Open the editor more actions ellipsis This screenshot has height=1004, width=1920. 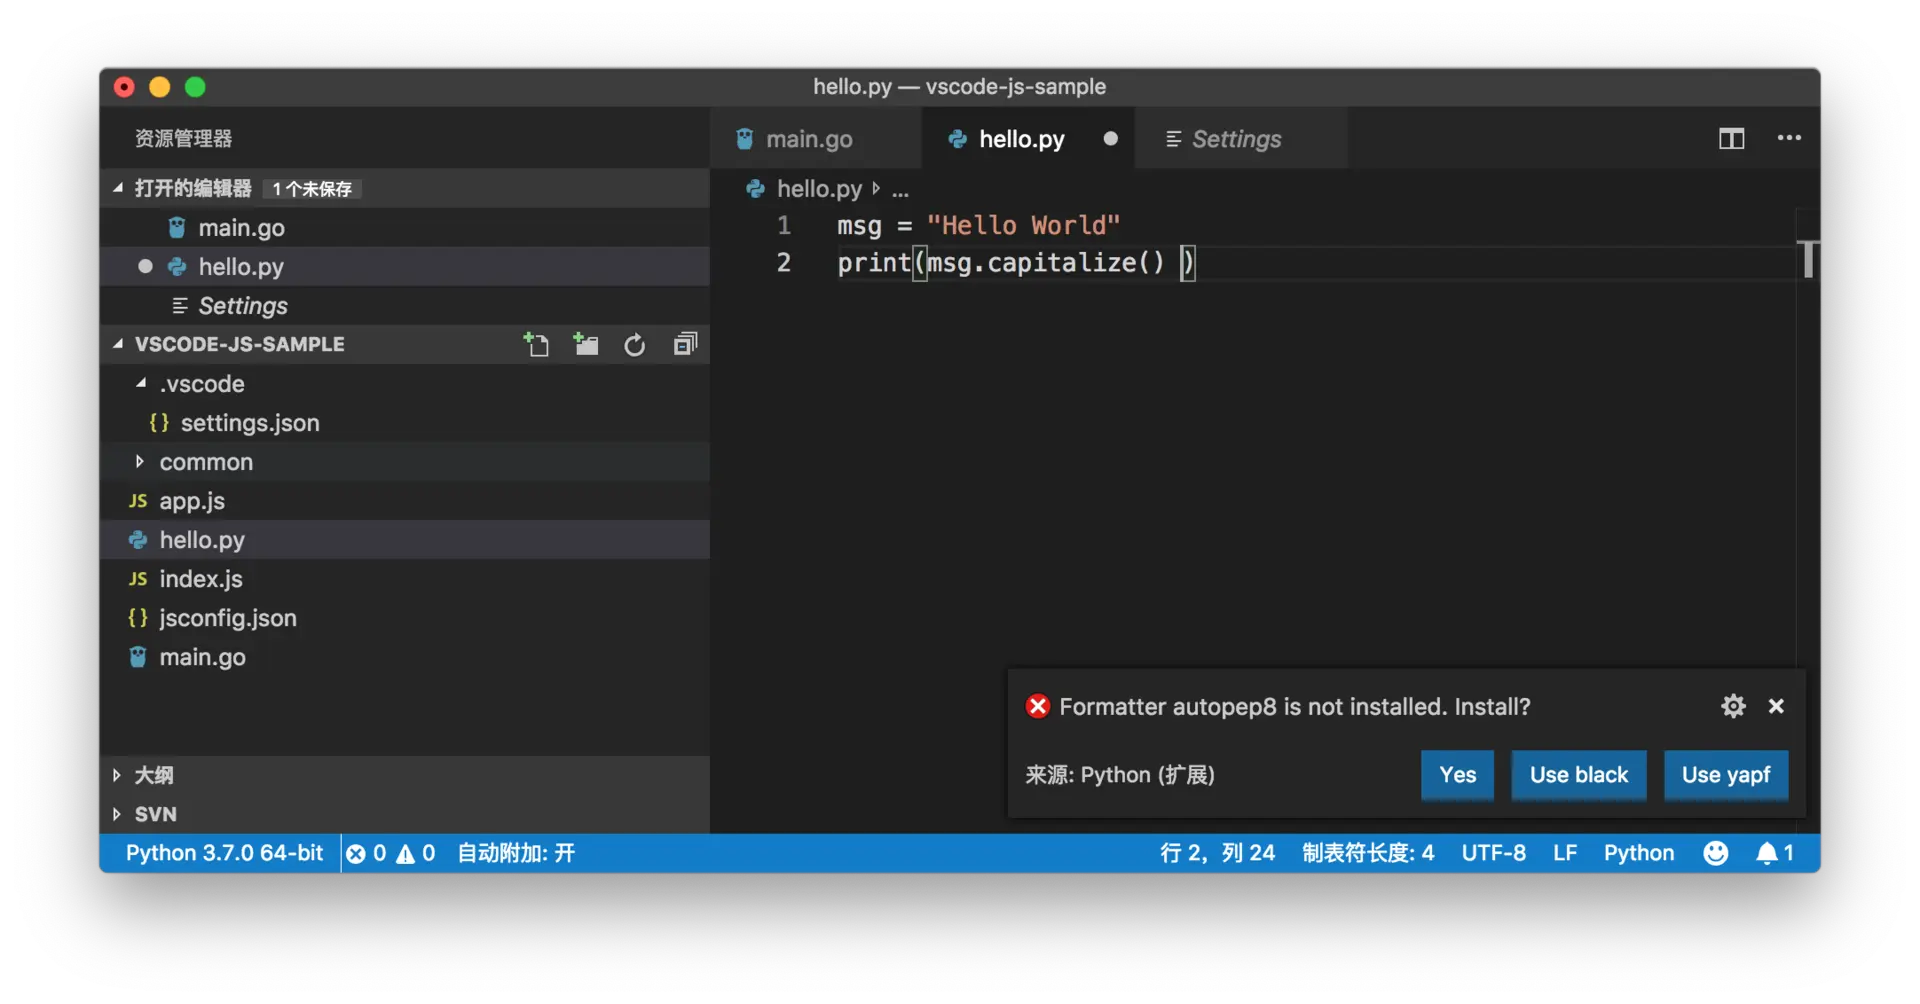point(1789,138)
